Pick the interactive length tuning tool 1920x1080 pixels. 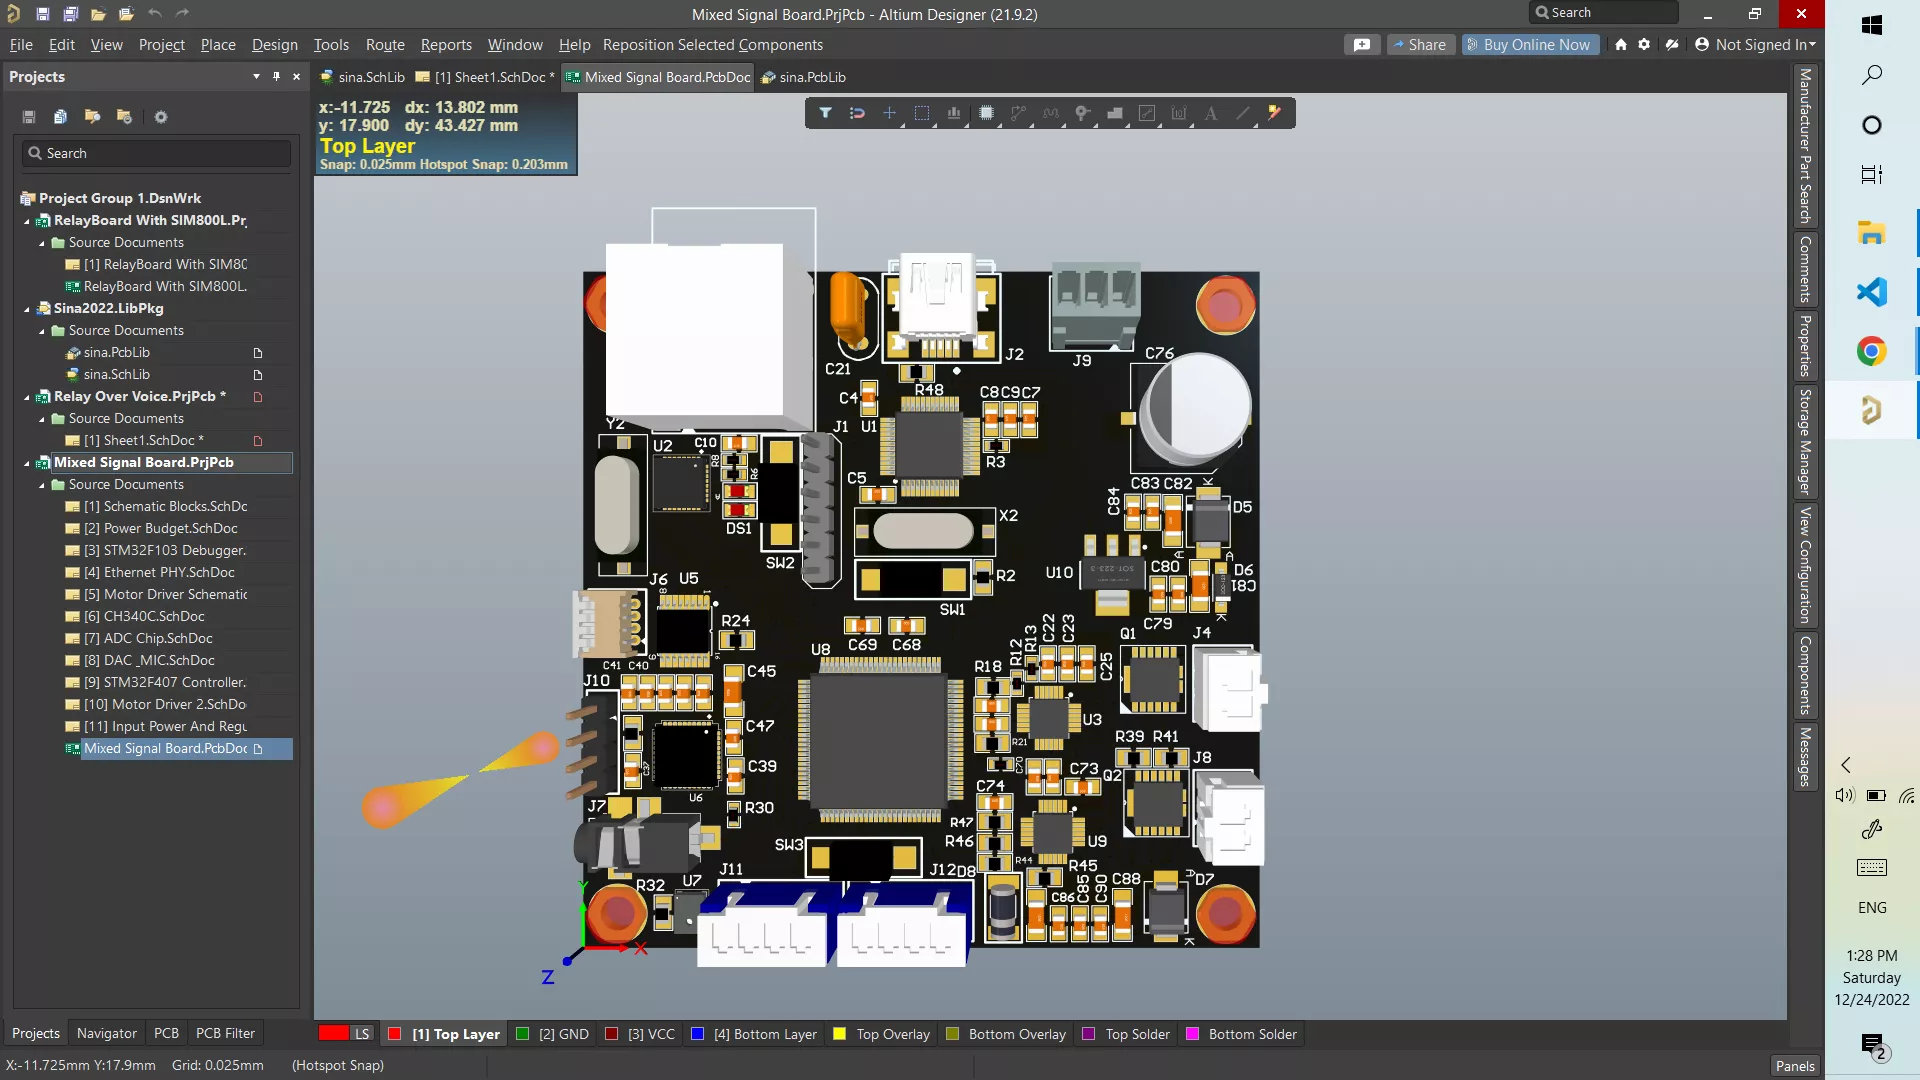pyautogui.click(x=1050, y=113)
